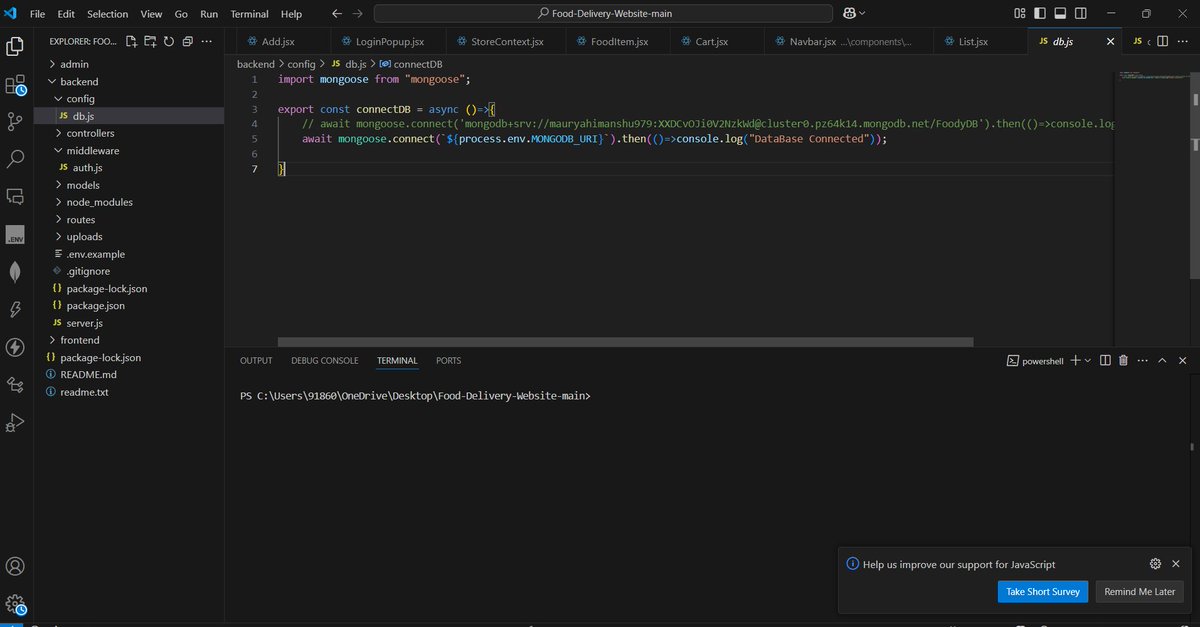Screen dimensions: 1200x627
Task: Switch to the PORTS panel tab
Action: coord(449,360)
